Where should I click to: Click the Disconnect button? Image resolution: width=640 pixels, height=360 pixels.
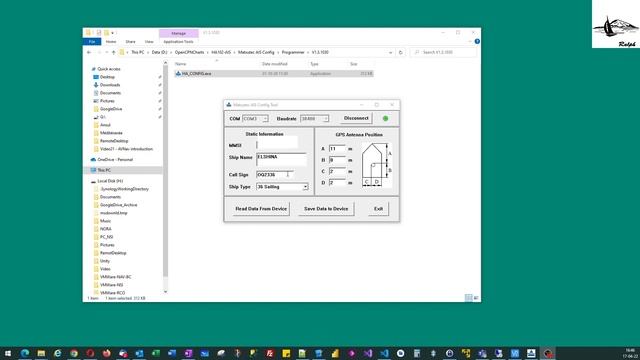click(356, 118)
